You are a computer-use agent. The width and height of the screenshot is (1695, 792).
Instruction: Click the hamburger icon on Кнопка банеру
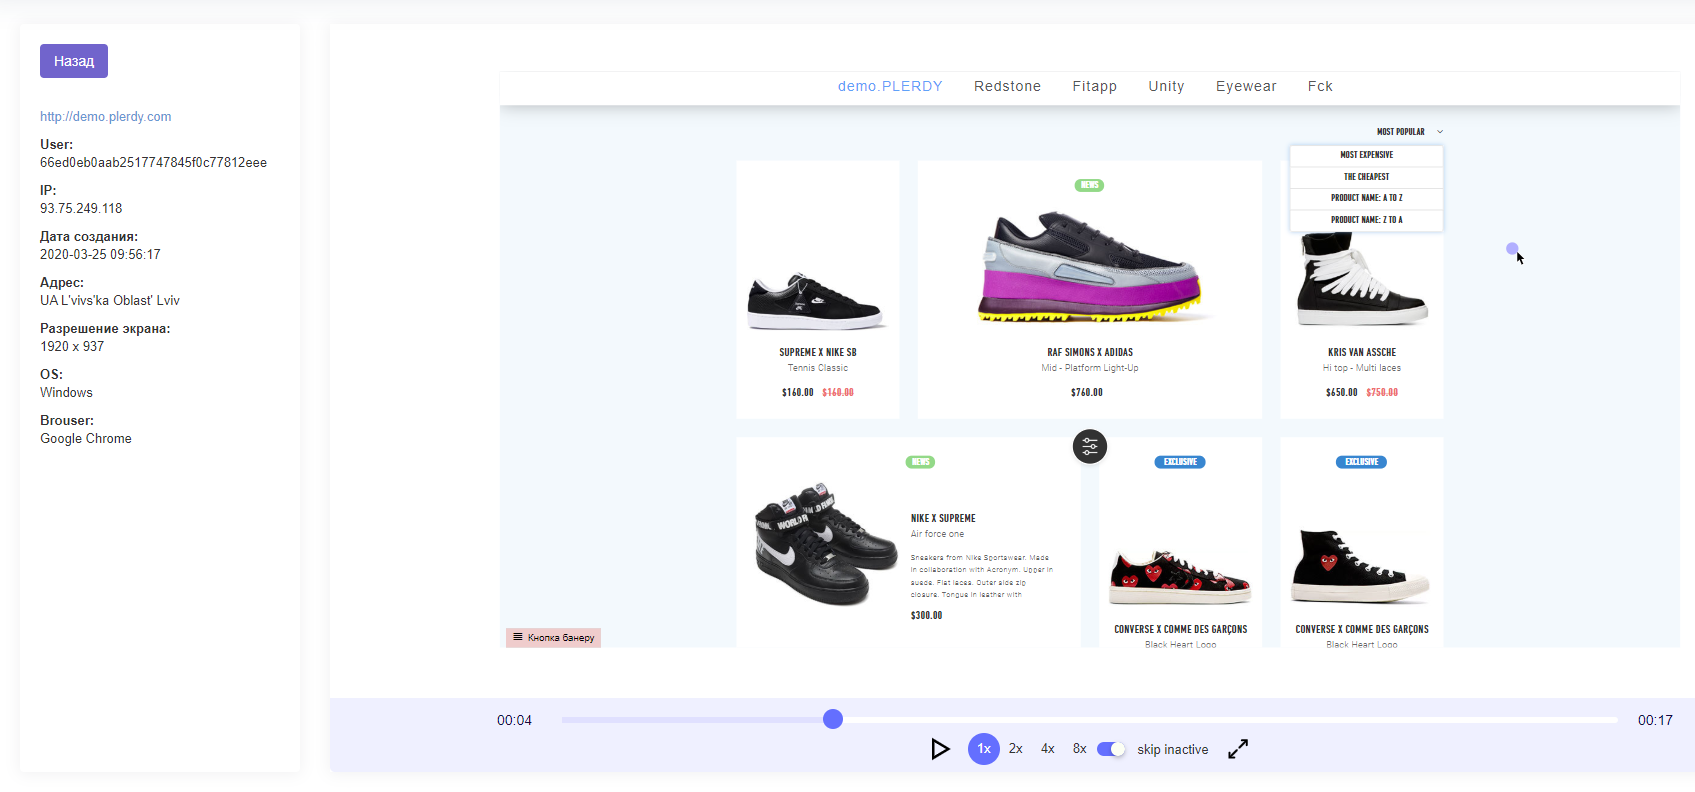tap(518, 637)
